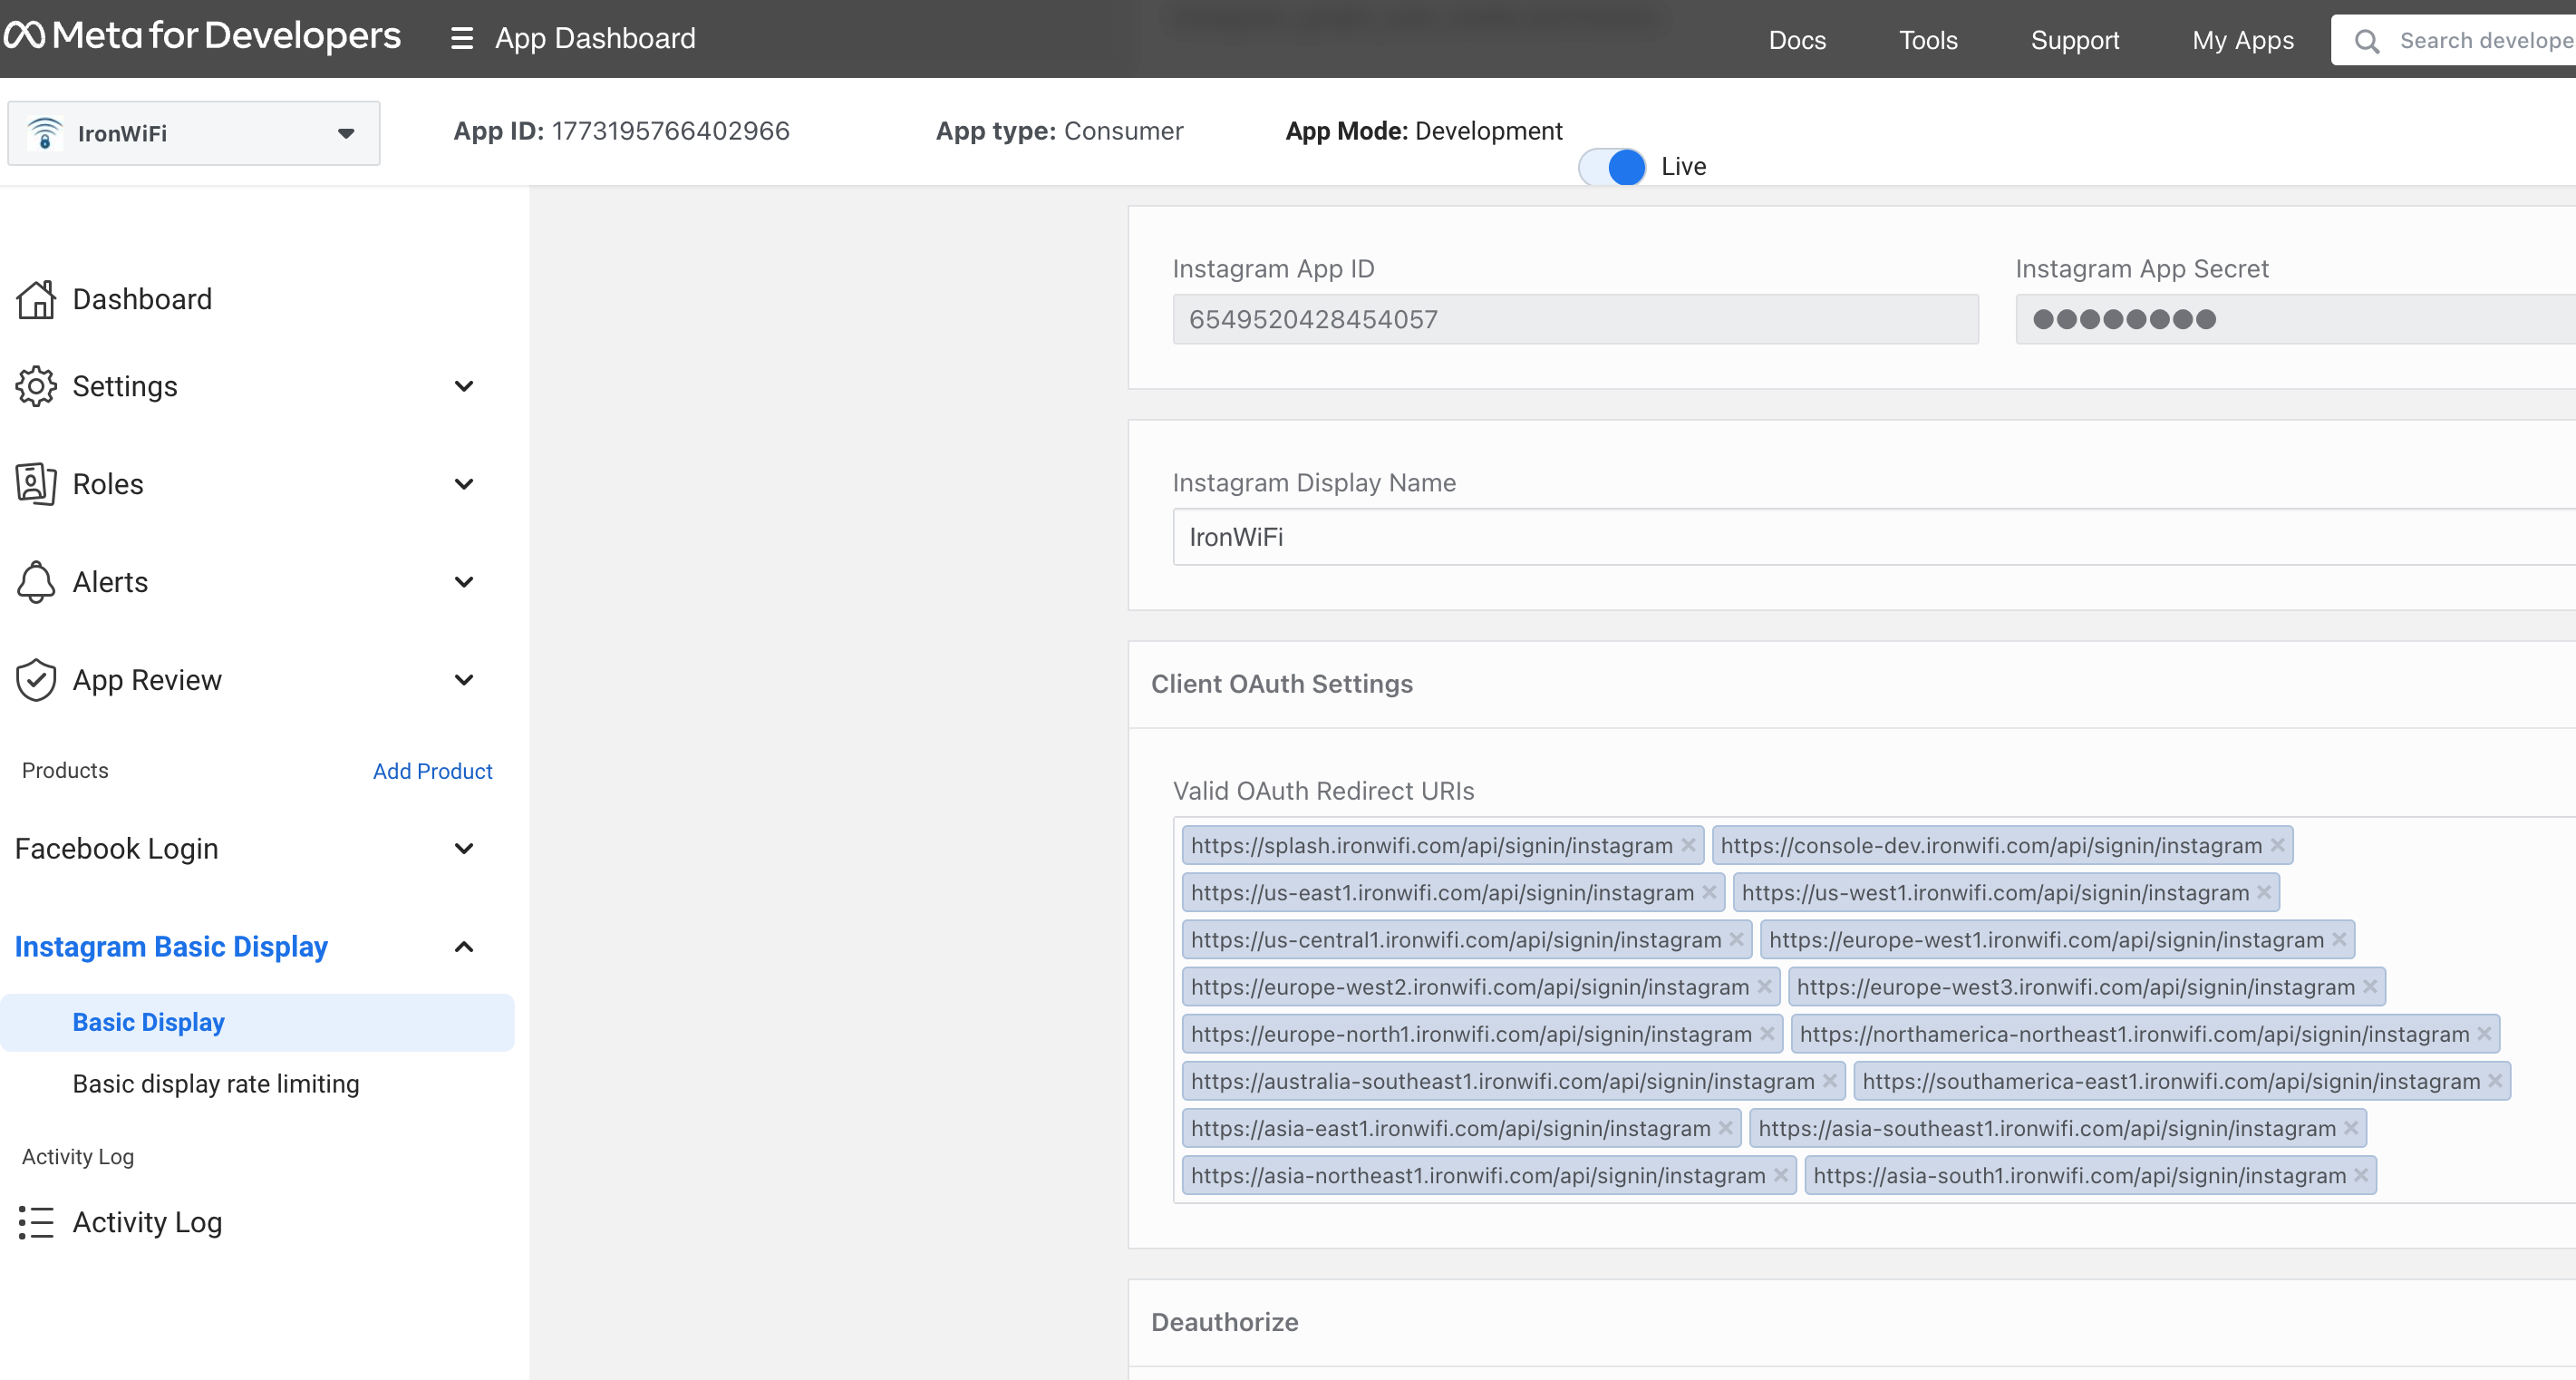This screenshot has width=2576, height=1380.
Task: Open Basic display rate limiting
Action: click(216, 1084)
